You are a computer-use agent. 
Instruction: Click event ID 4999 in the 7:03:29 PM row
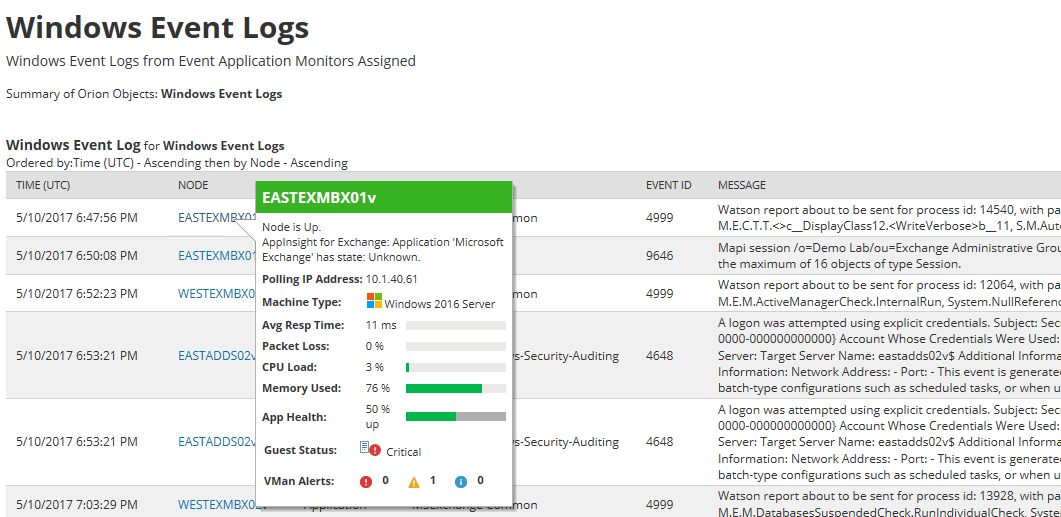(x=660, y=504)
